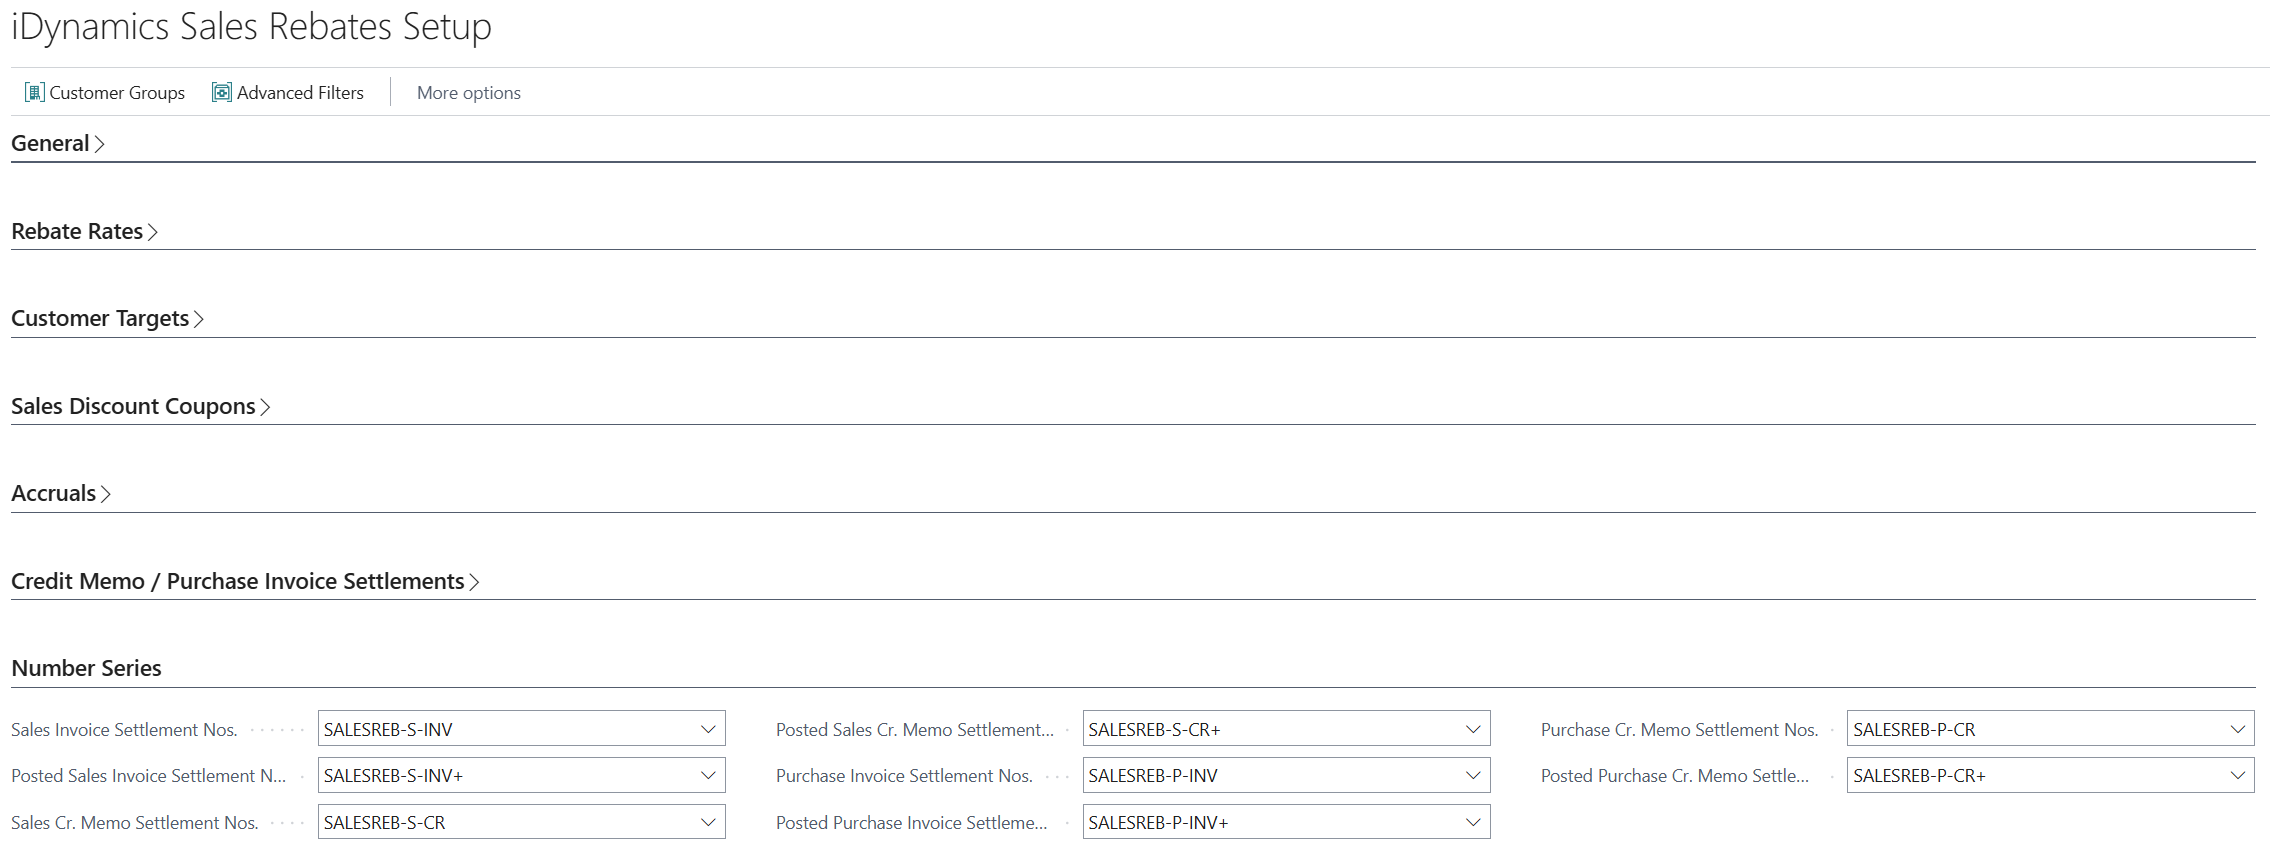Click the Sales Invoice Settlement Nos. label

tap(124, 730)
